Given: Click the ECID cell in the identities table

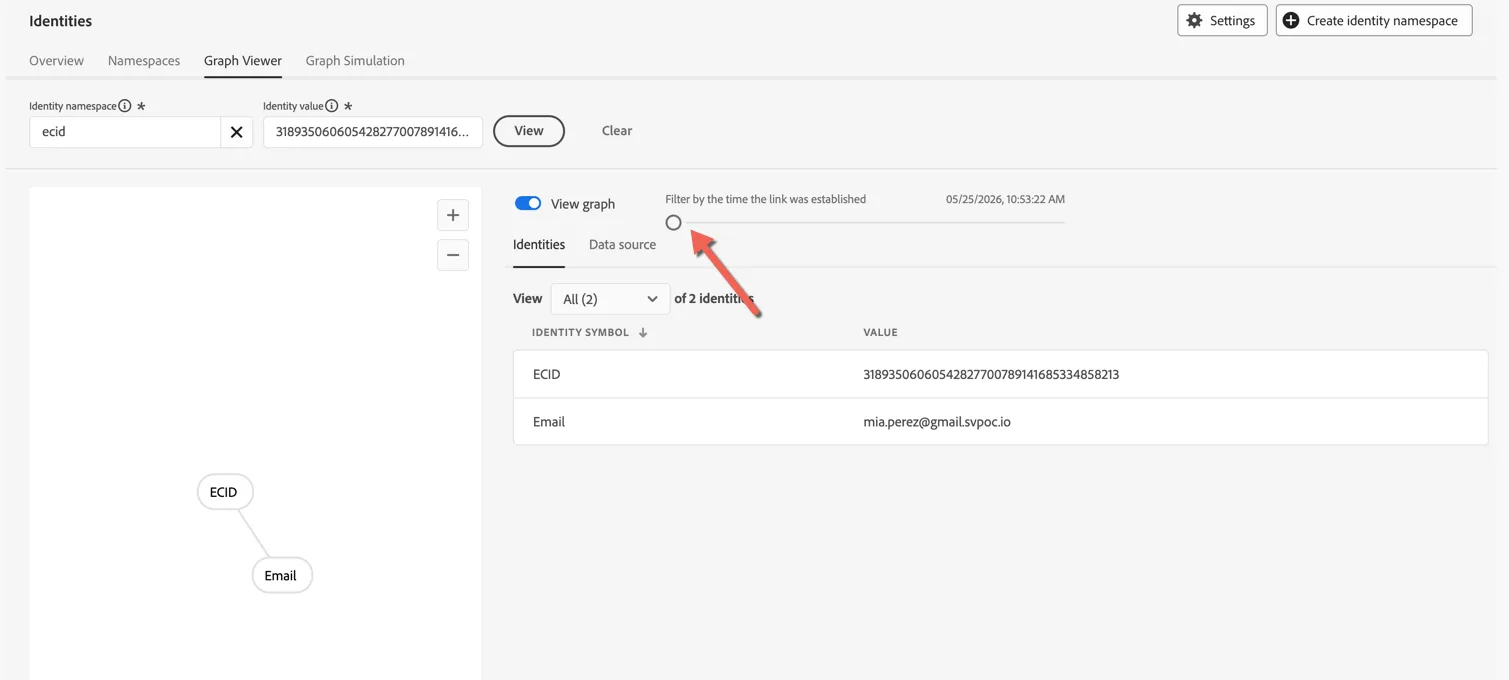Looking at the screenshot, I should click(x=547, y=374).
